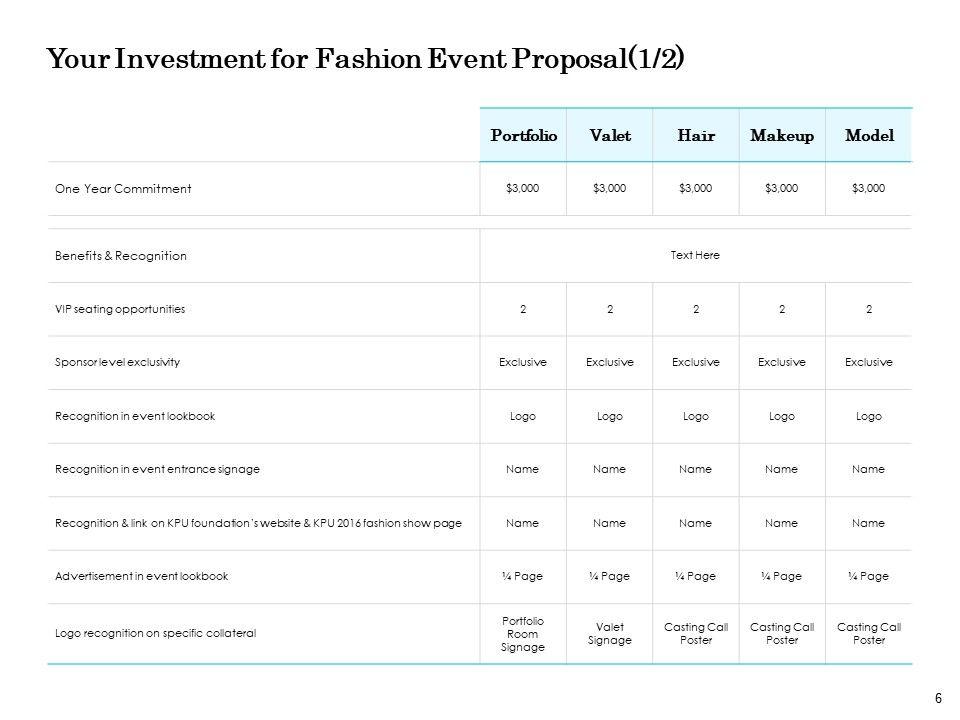The height and width of the screenshot is (720, 960).
Task: Click the Text Here placeholder cell
Action: pyautogui.click(x=695, y=255)
